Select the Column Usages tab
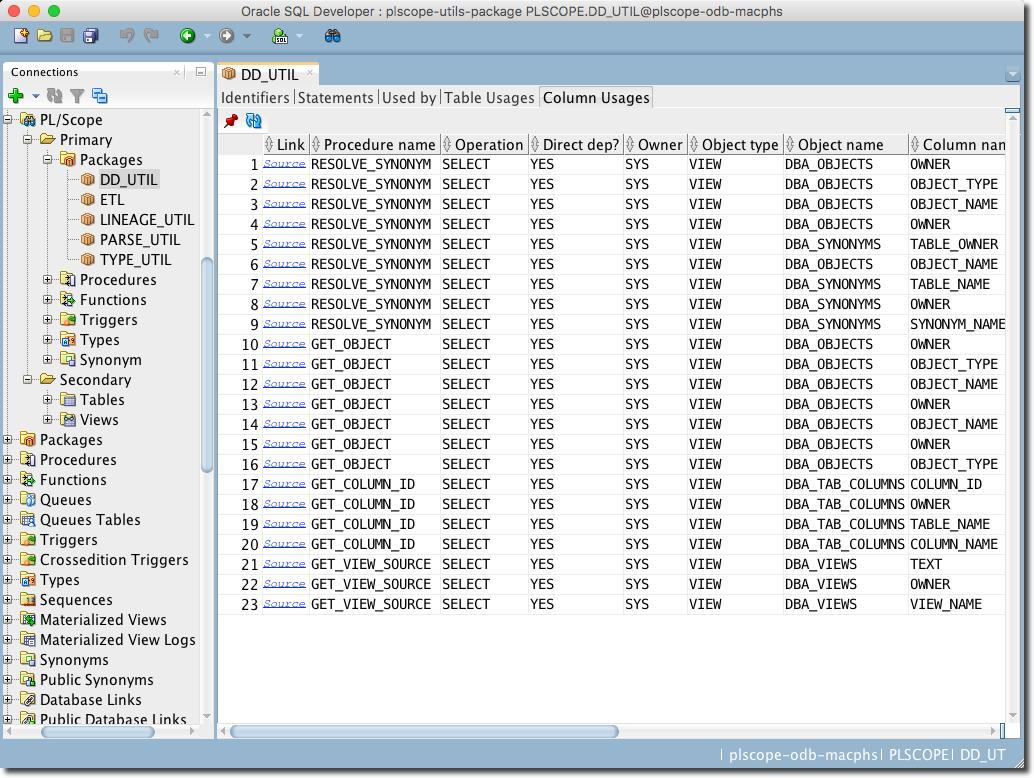 [x=596, y=98]
